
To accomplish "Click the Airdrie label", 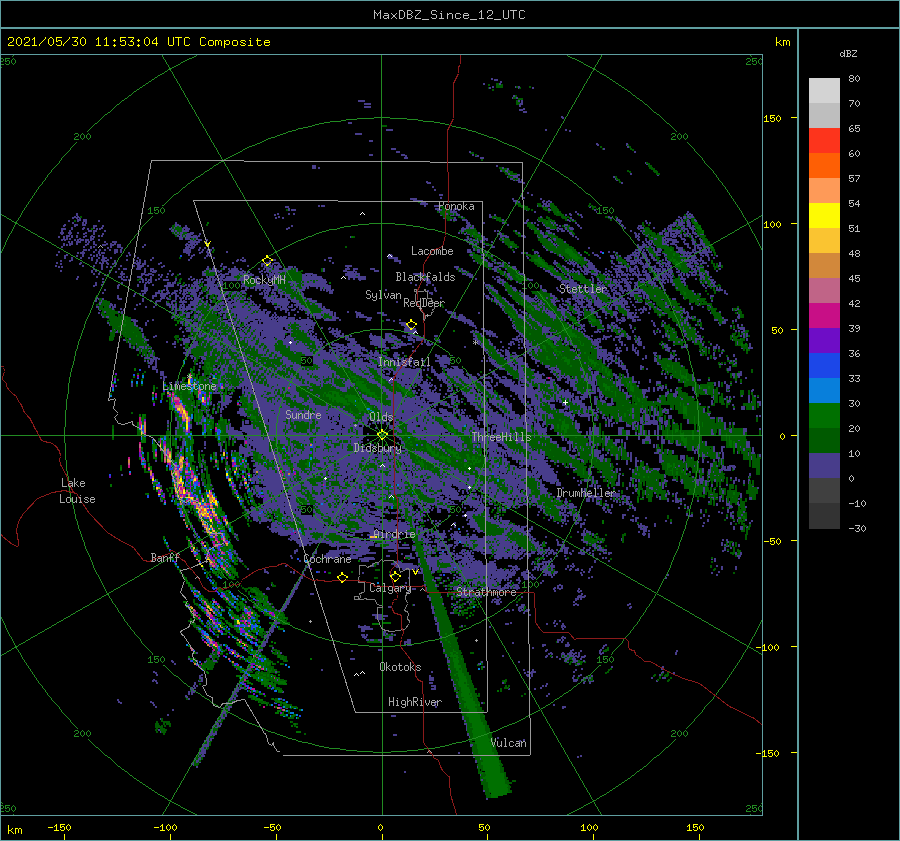I will [x=394, y=534].
